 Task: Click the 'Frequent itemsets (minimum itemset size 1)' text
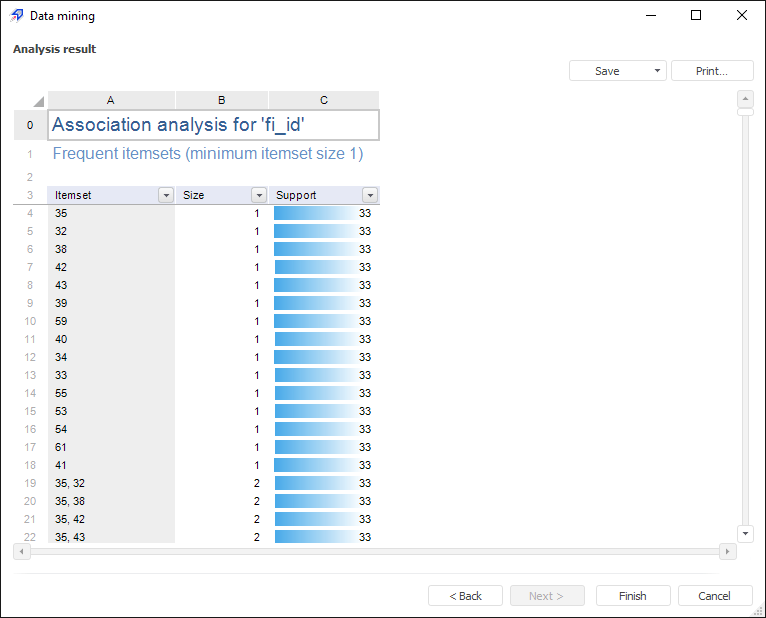[x=208, y=153]
